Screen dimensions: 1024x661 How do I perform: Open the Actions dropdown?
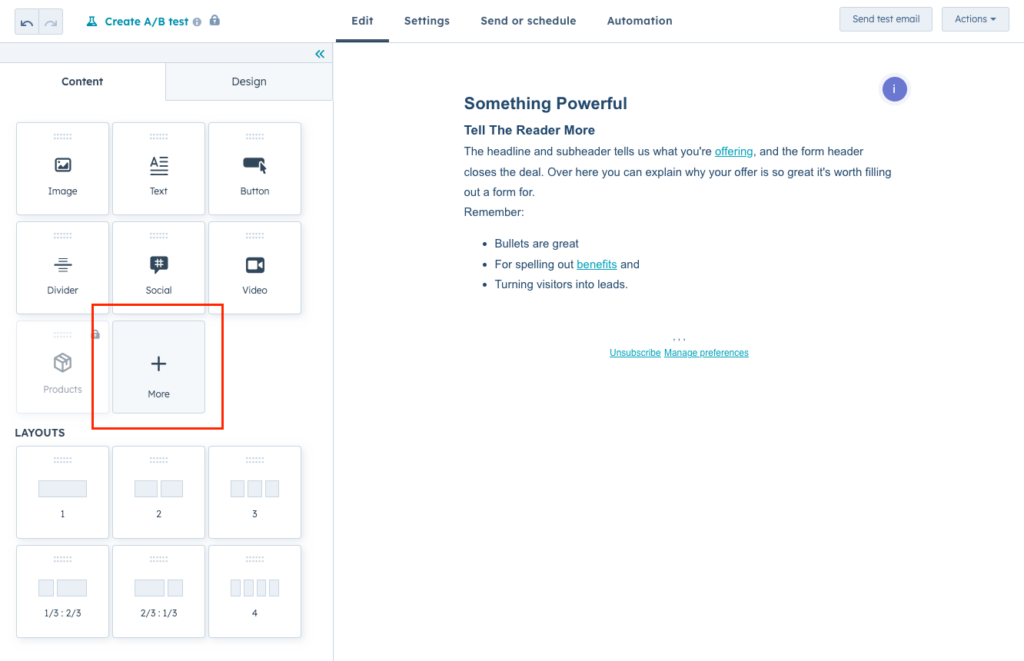point(975,19)
